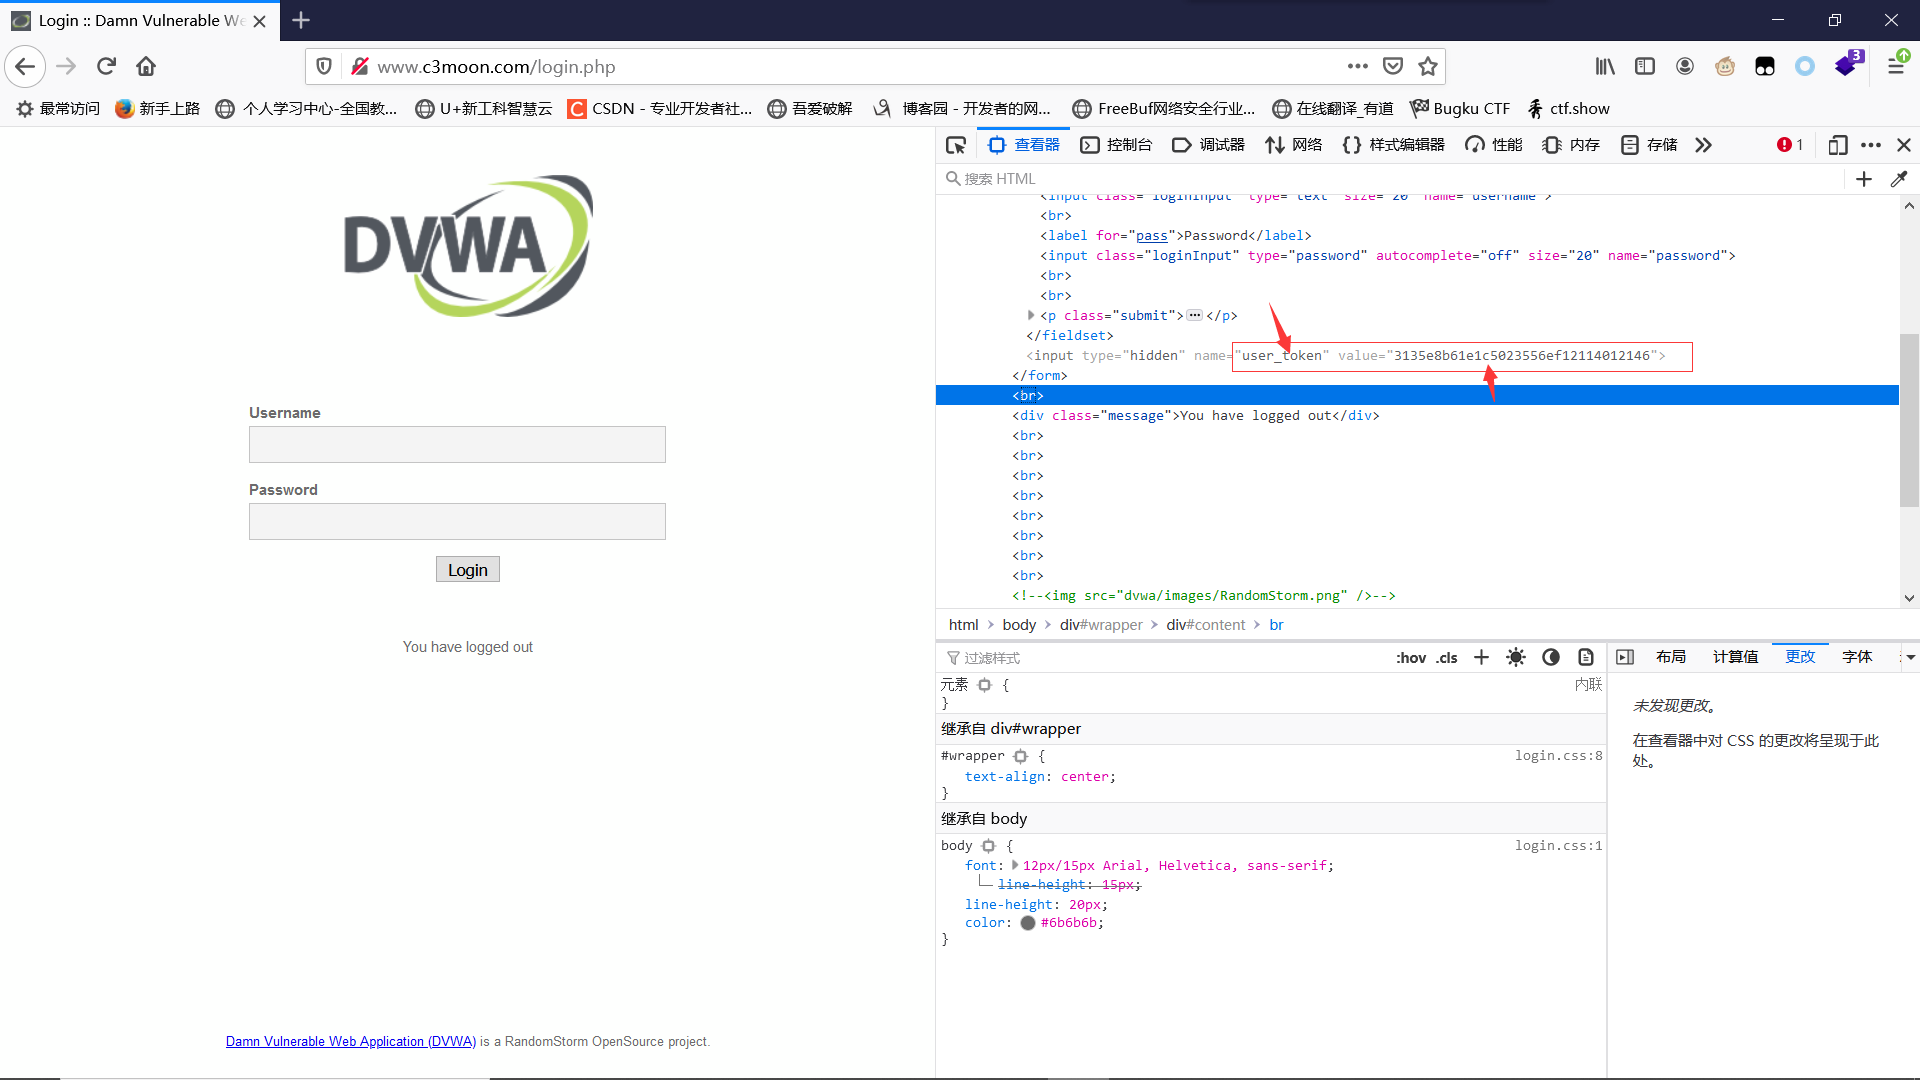Pick a color with the eyedropper

pos(1899,179)
